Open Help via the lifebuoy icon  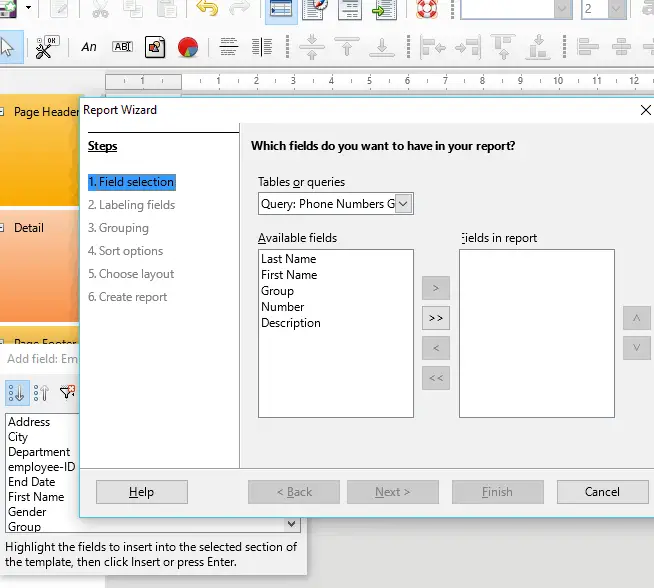427,8
